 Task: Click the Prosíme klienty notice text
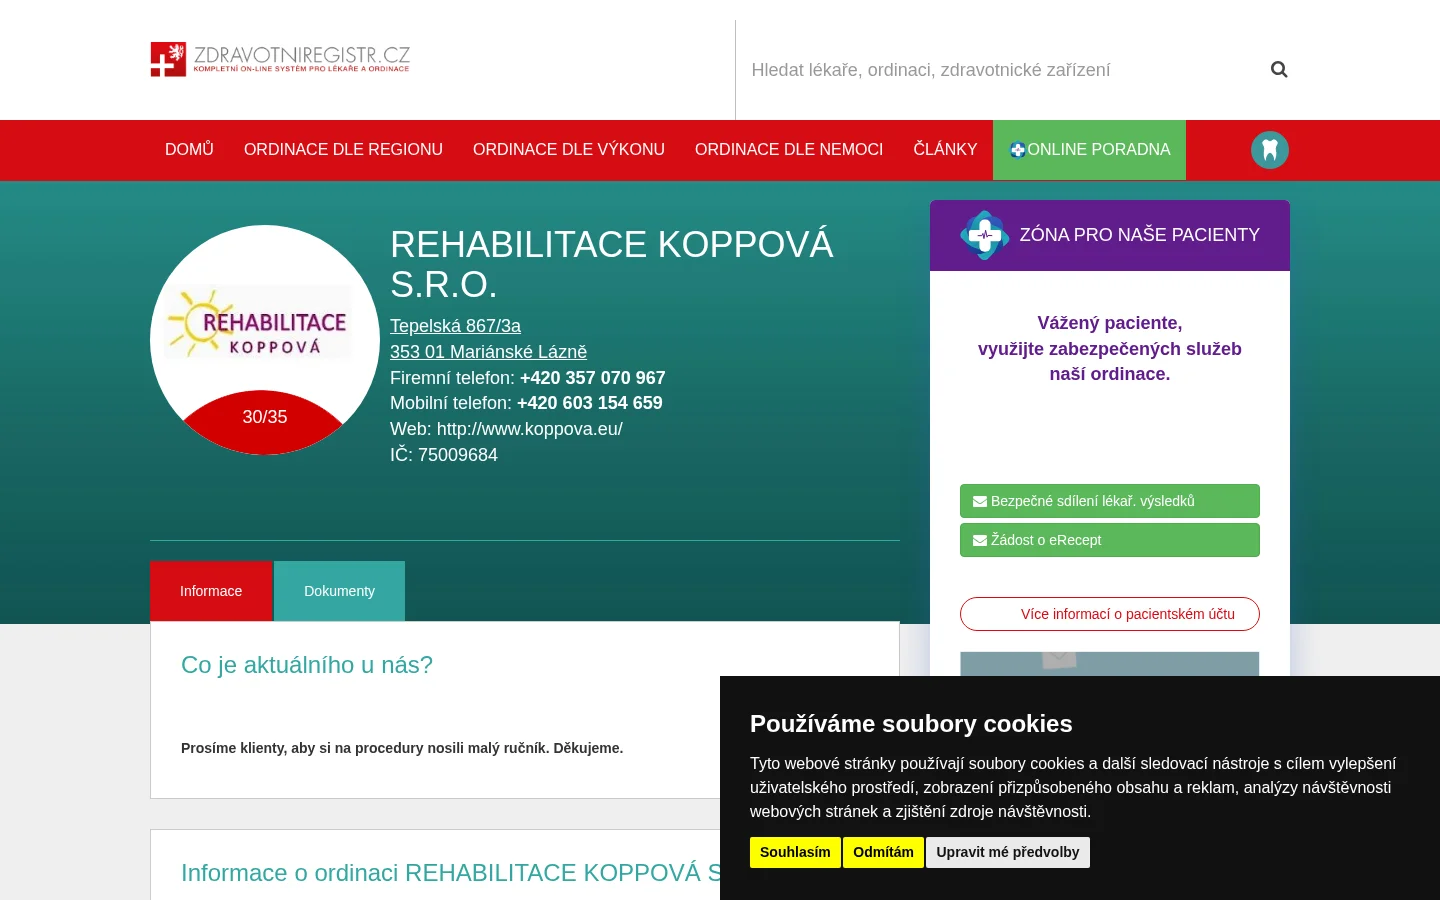click(x=402, y=748)
